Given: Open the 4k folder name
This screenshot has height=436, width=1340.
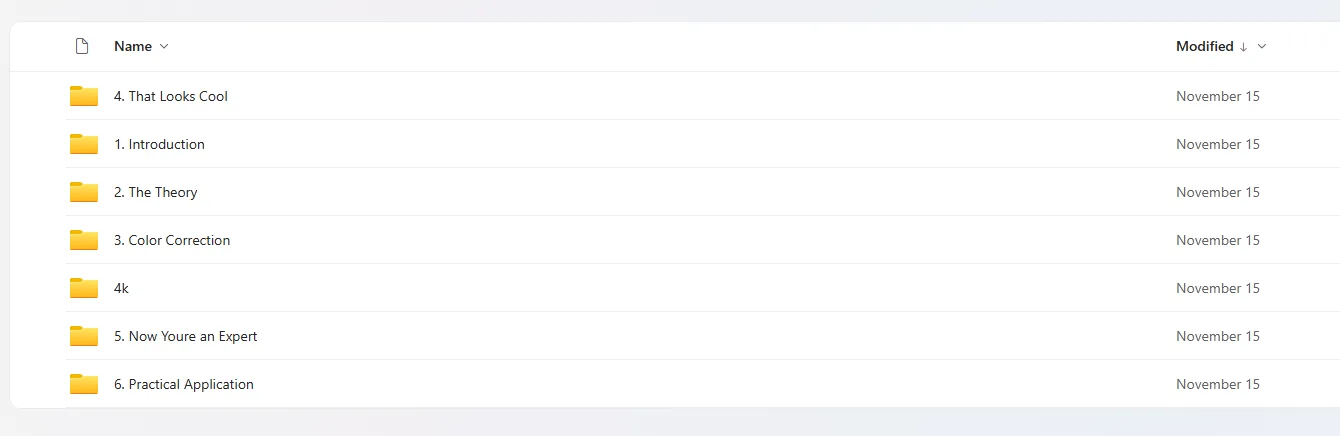Looking at the screenshot, I should click(x=121, y=288).
